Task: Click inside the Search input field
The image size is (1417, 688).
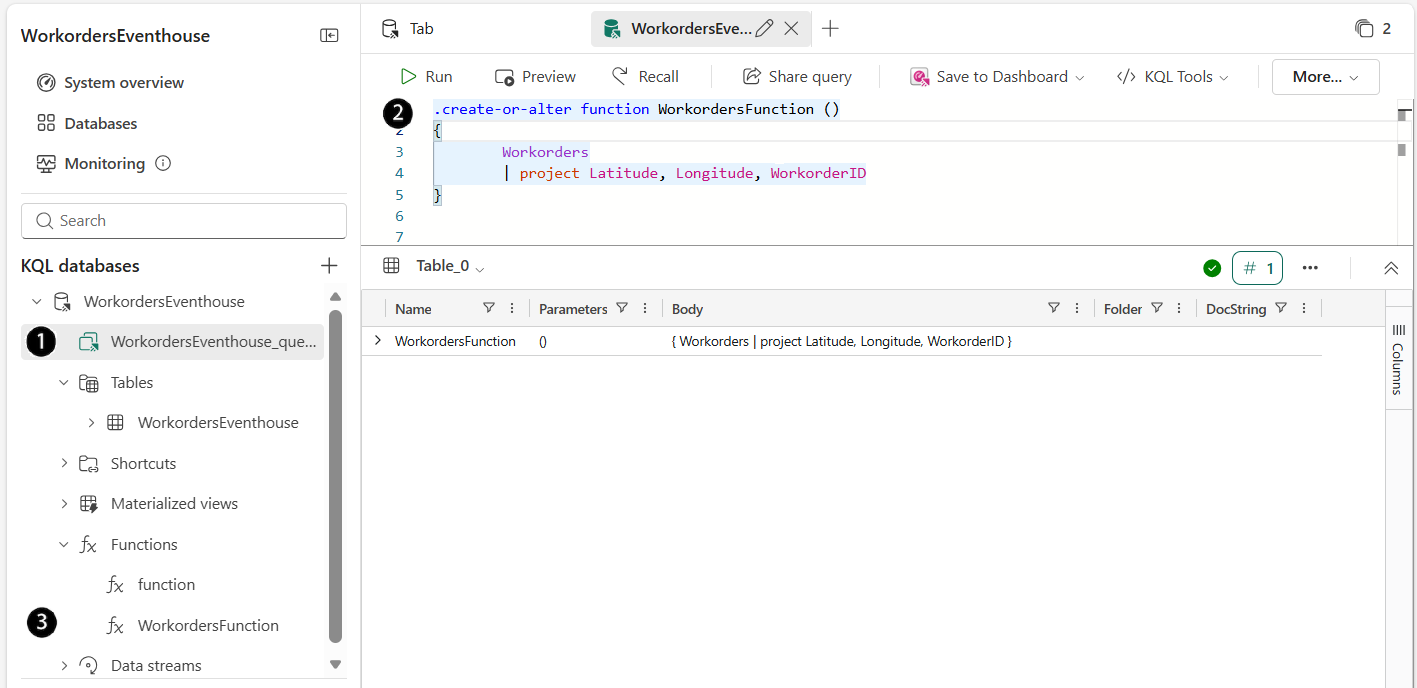Action: coord(184,220)
